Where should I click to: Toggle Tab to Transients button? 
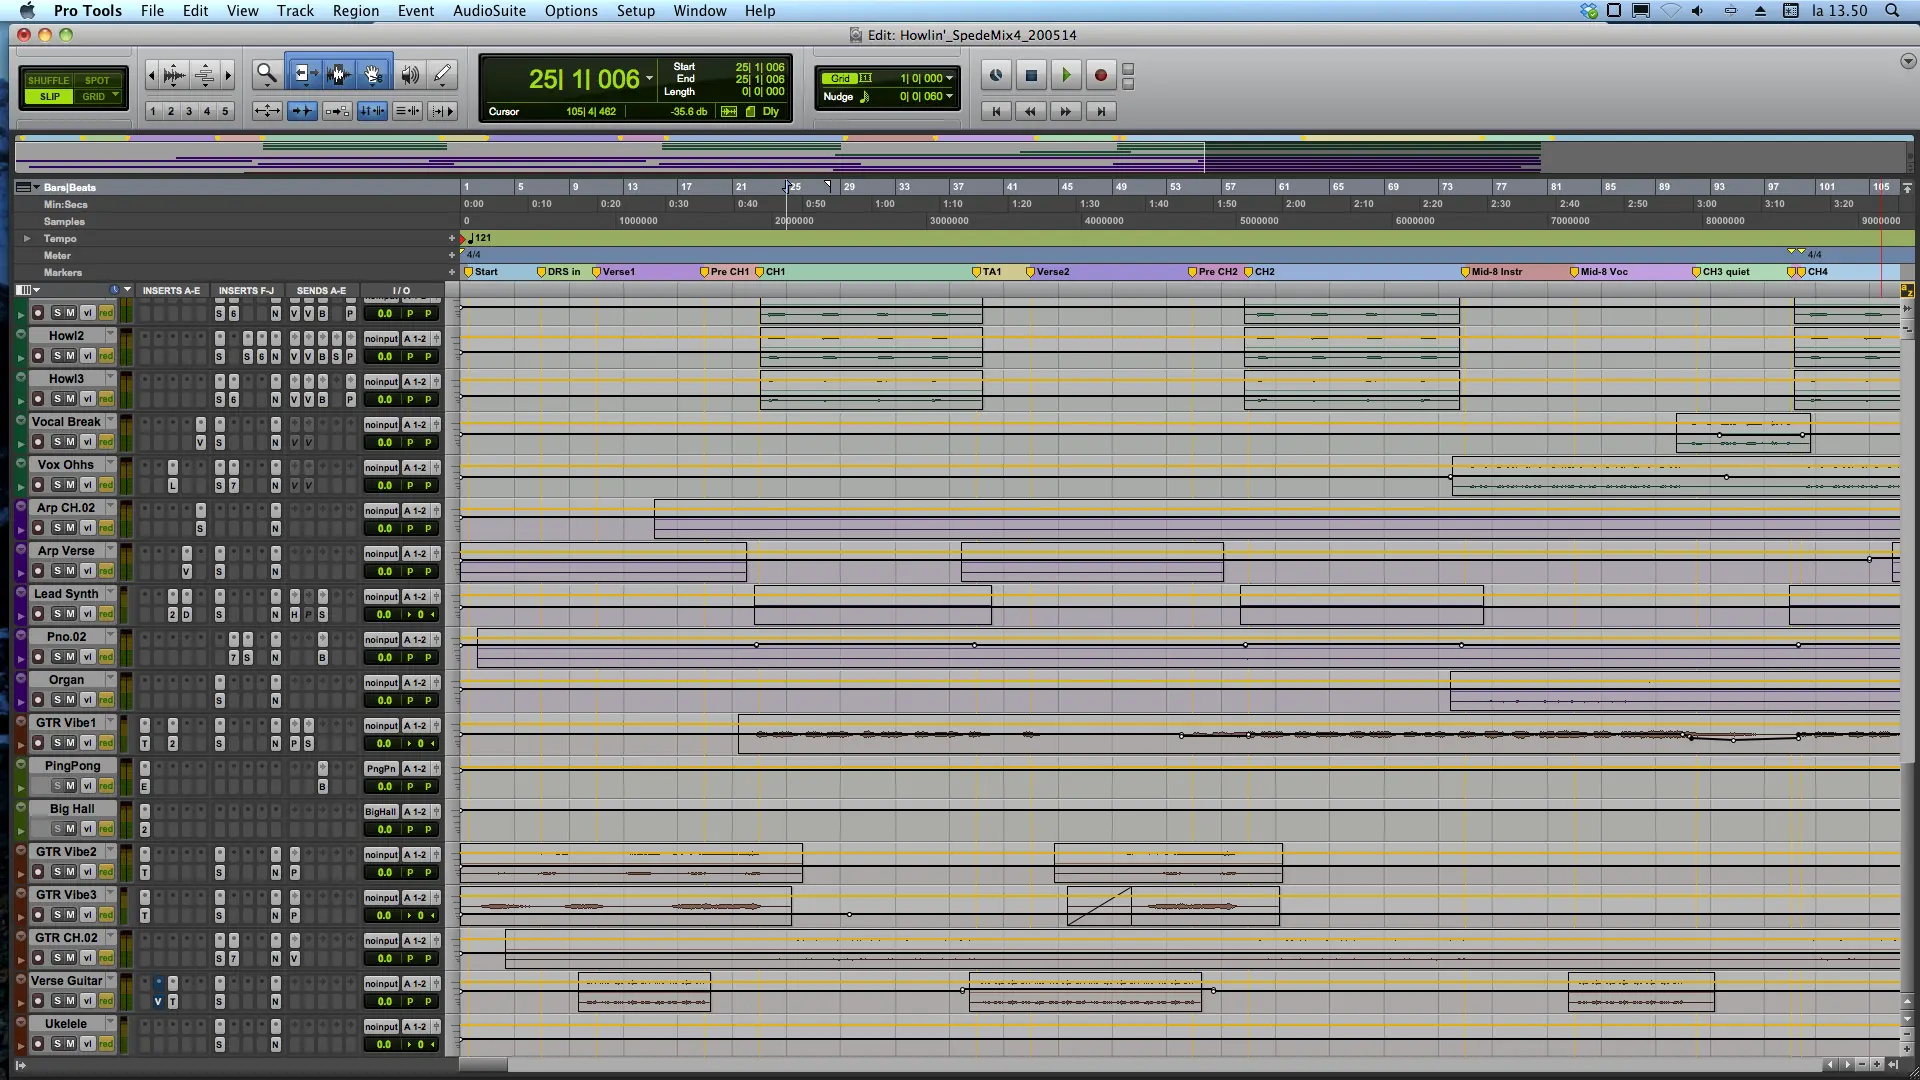tap(302, 111)
